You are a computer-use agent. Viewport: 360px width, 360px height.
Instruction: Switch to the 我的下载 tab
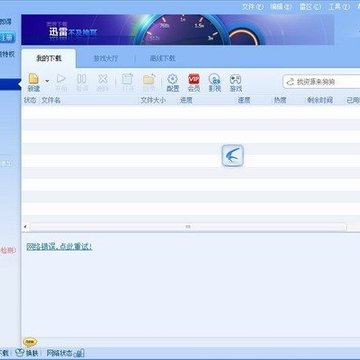(49, 58)
